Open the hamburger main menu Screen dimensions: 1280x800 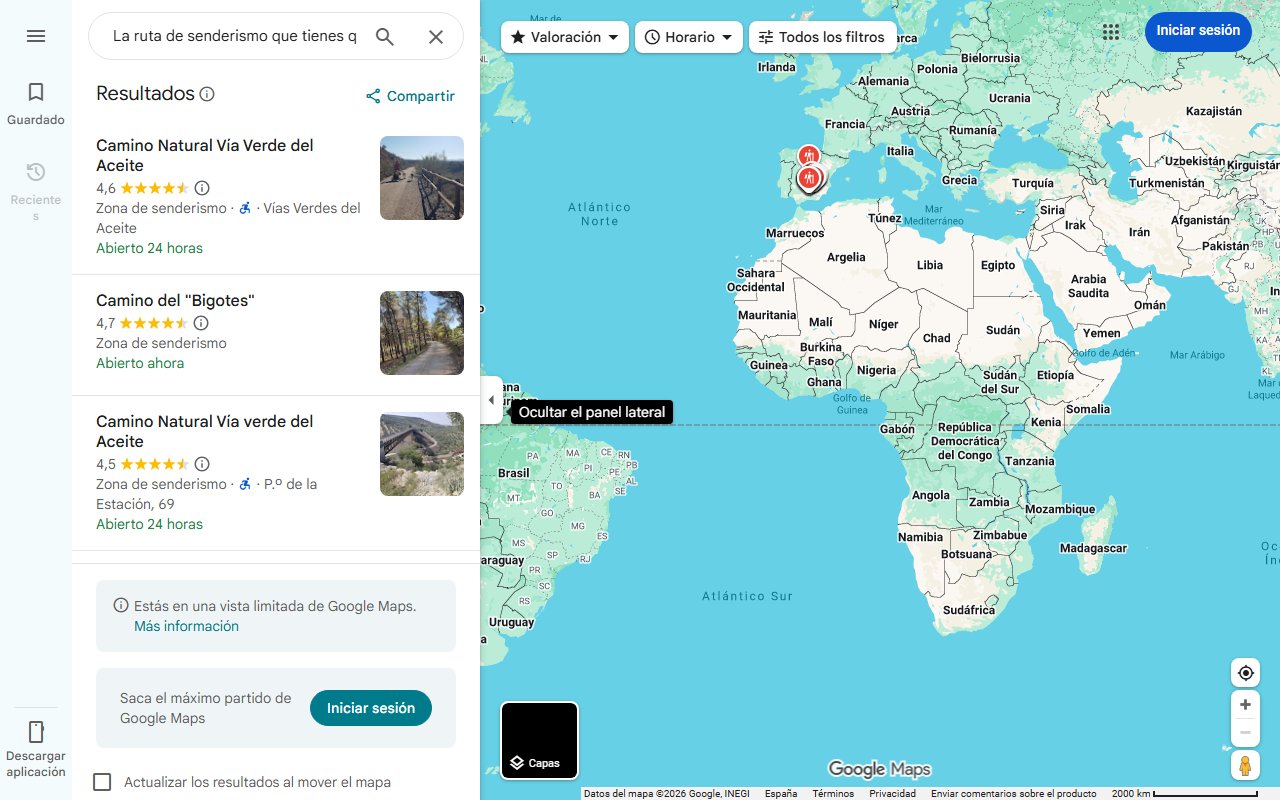[x=36, y=36]
